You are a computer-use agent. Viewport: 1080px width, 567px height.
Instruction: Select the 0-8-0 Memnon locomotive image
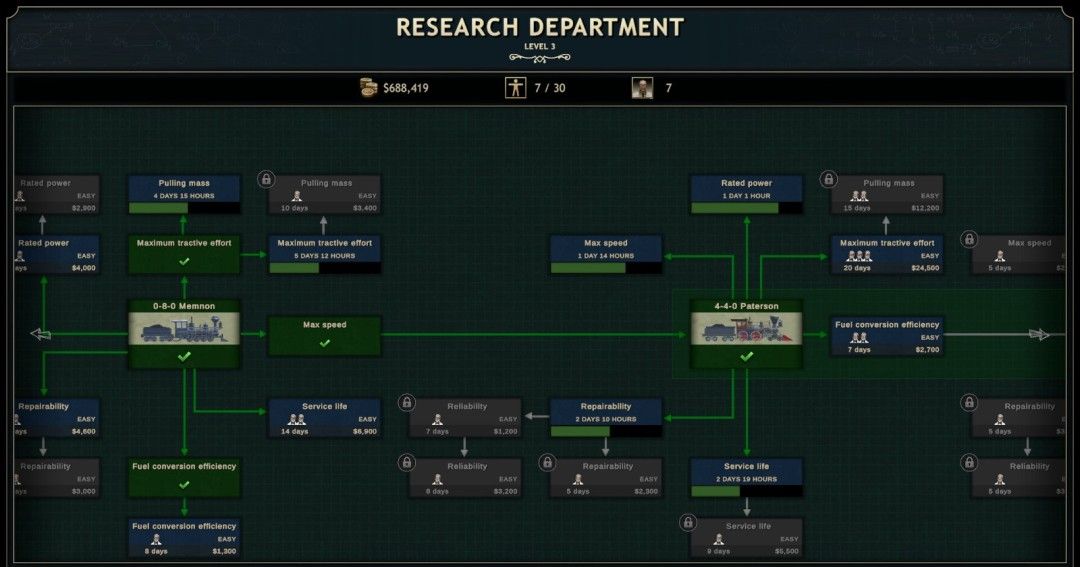coord(184,330)
